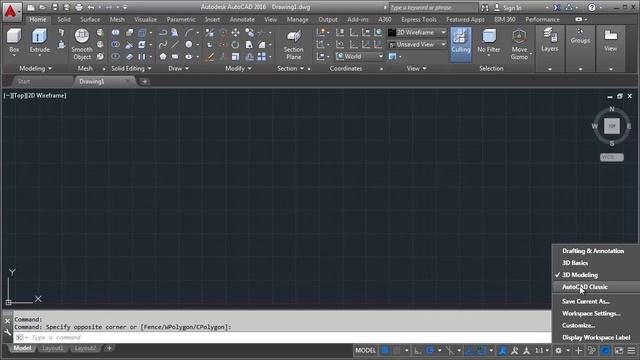
Task: Select the Section Plane tool
Action: pos(293,44)
